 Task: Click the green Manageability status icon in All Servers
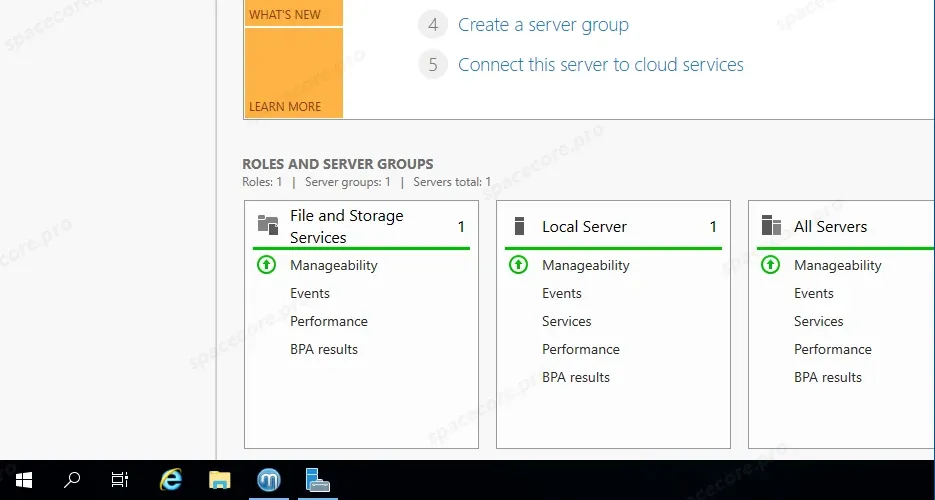click(770, 265)
